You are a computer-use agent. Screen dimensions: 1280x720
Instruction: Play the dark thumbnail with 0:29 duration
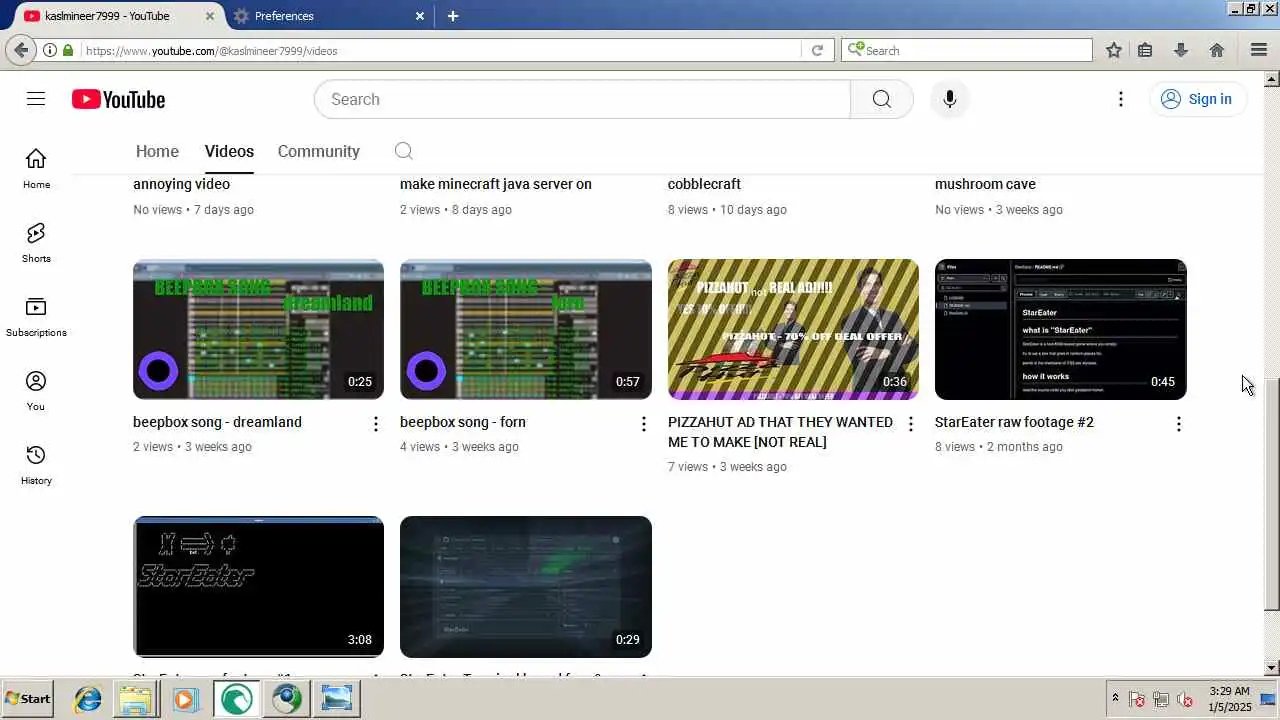pos(526,586)
